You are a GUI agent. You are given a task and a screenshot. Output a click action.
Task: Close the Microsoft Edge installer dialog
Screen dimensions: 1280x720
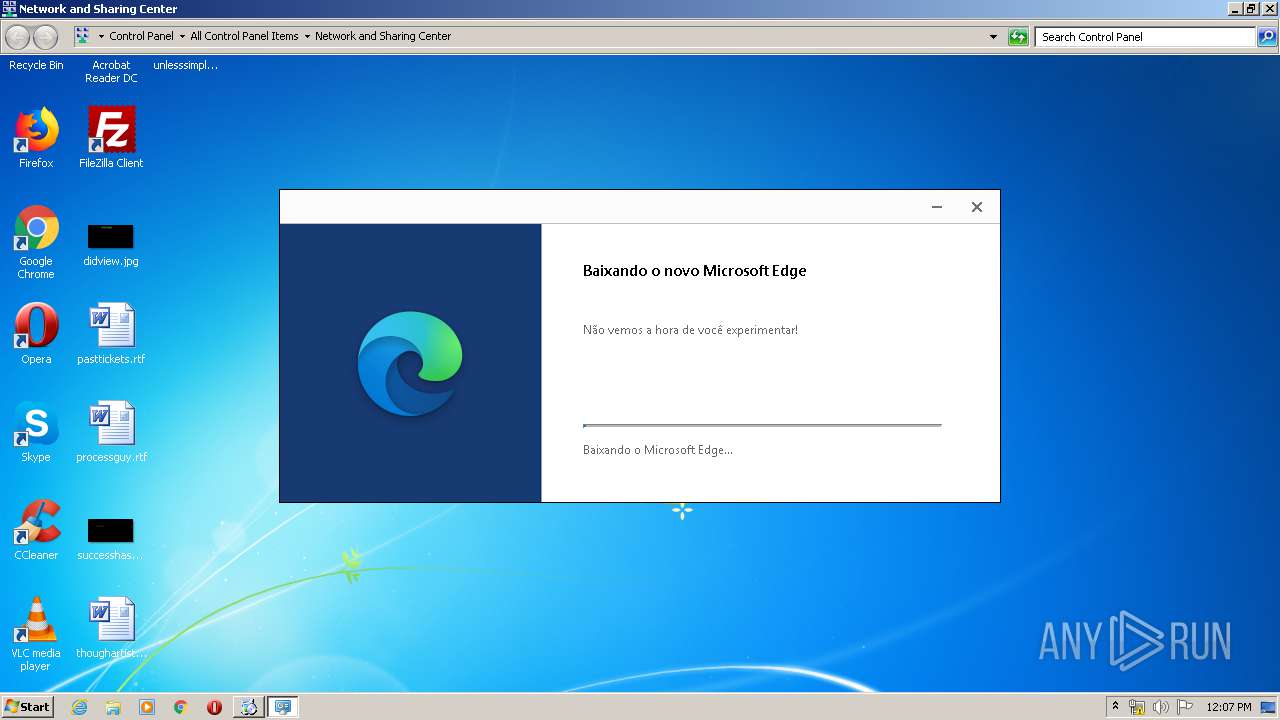[977, 207]
